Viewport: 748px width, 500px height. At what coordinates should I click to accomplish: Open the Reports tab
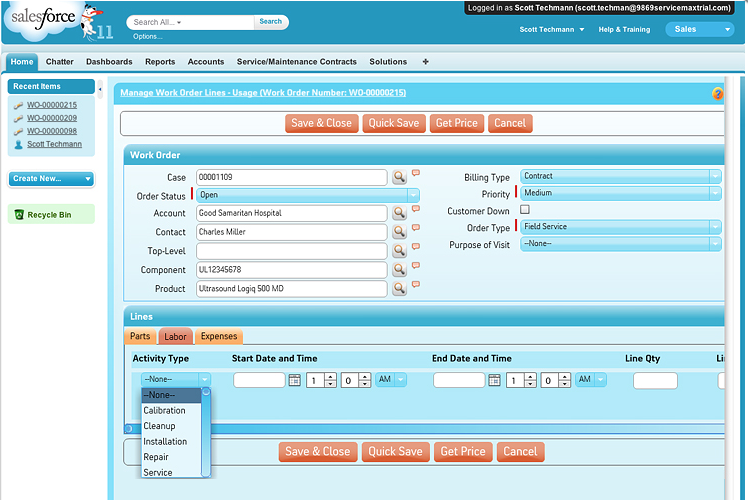pyautogui.click(x=160, y=62)
